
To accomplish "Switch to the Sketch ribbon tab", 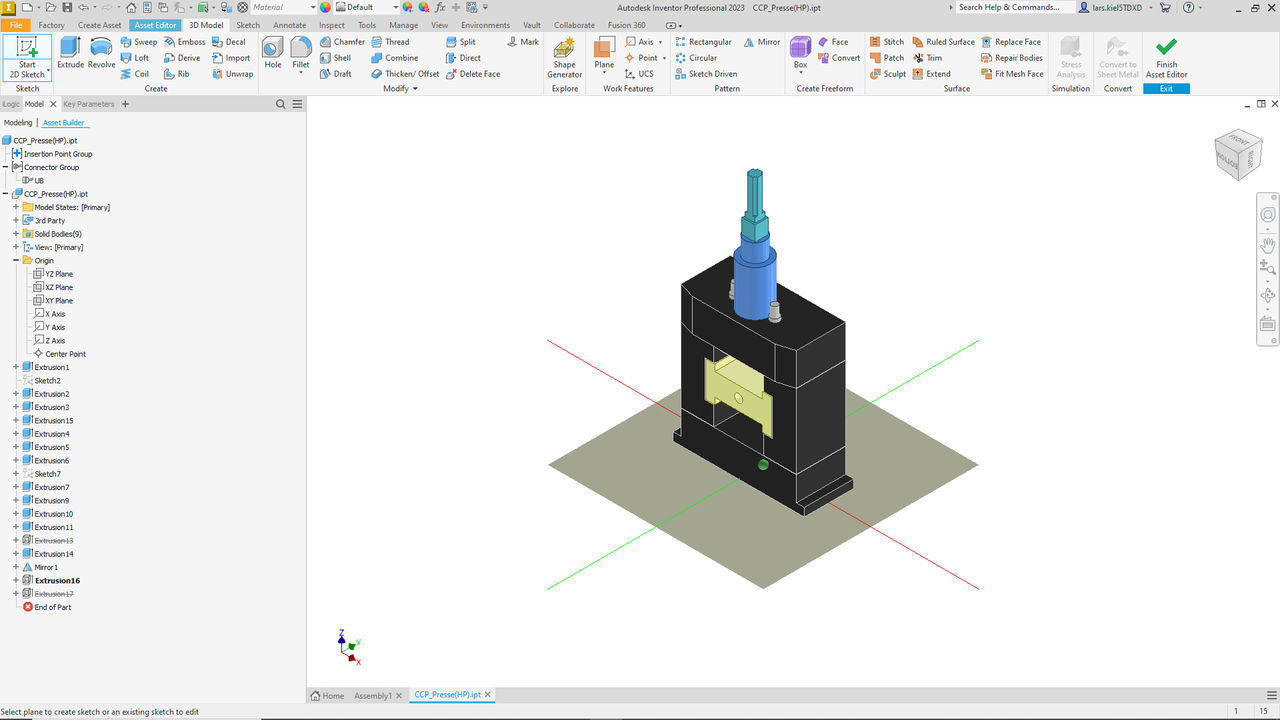I will coord(248,25).
